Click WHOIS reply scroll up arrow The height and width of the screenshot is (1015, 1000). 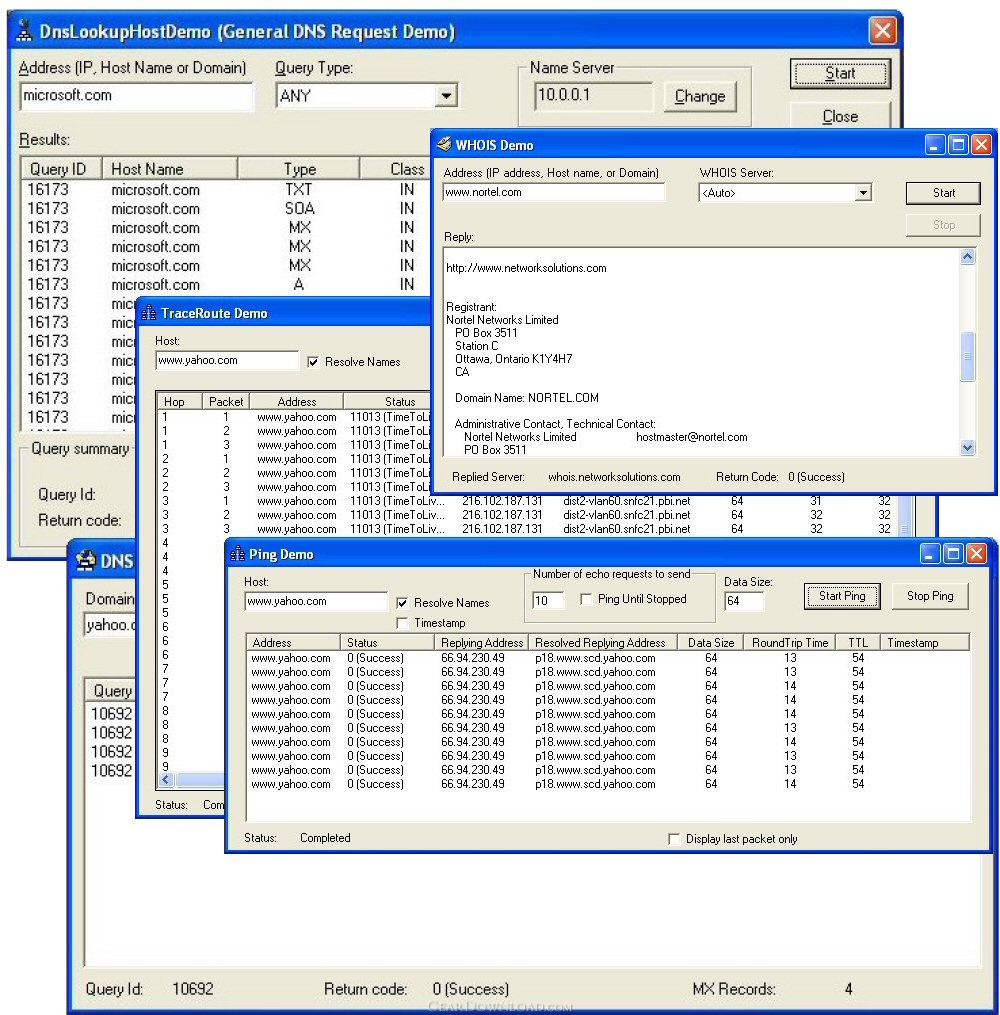click(x=967, y=257)
